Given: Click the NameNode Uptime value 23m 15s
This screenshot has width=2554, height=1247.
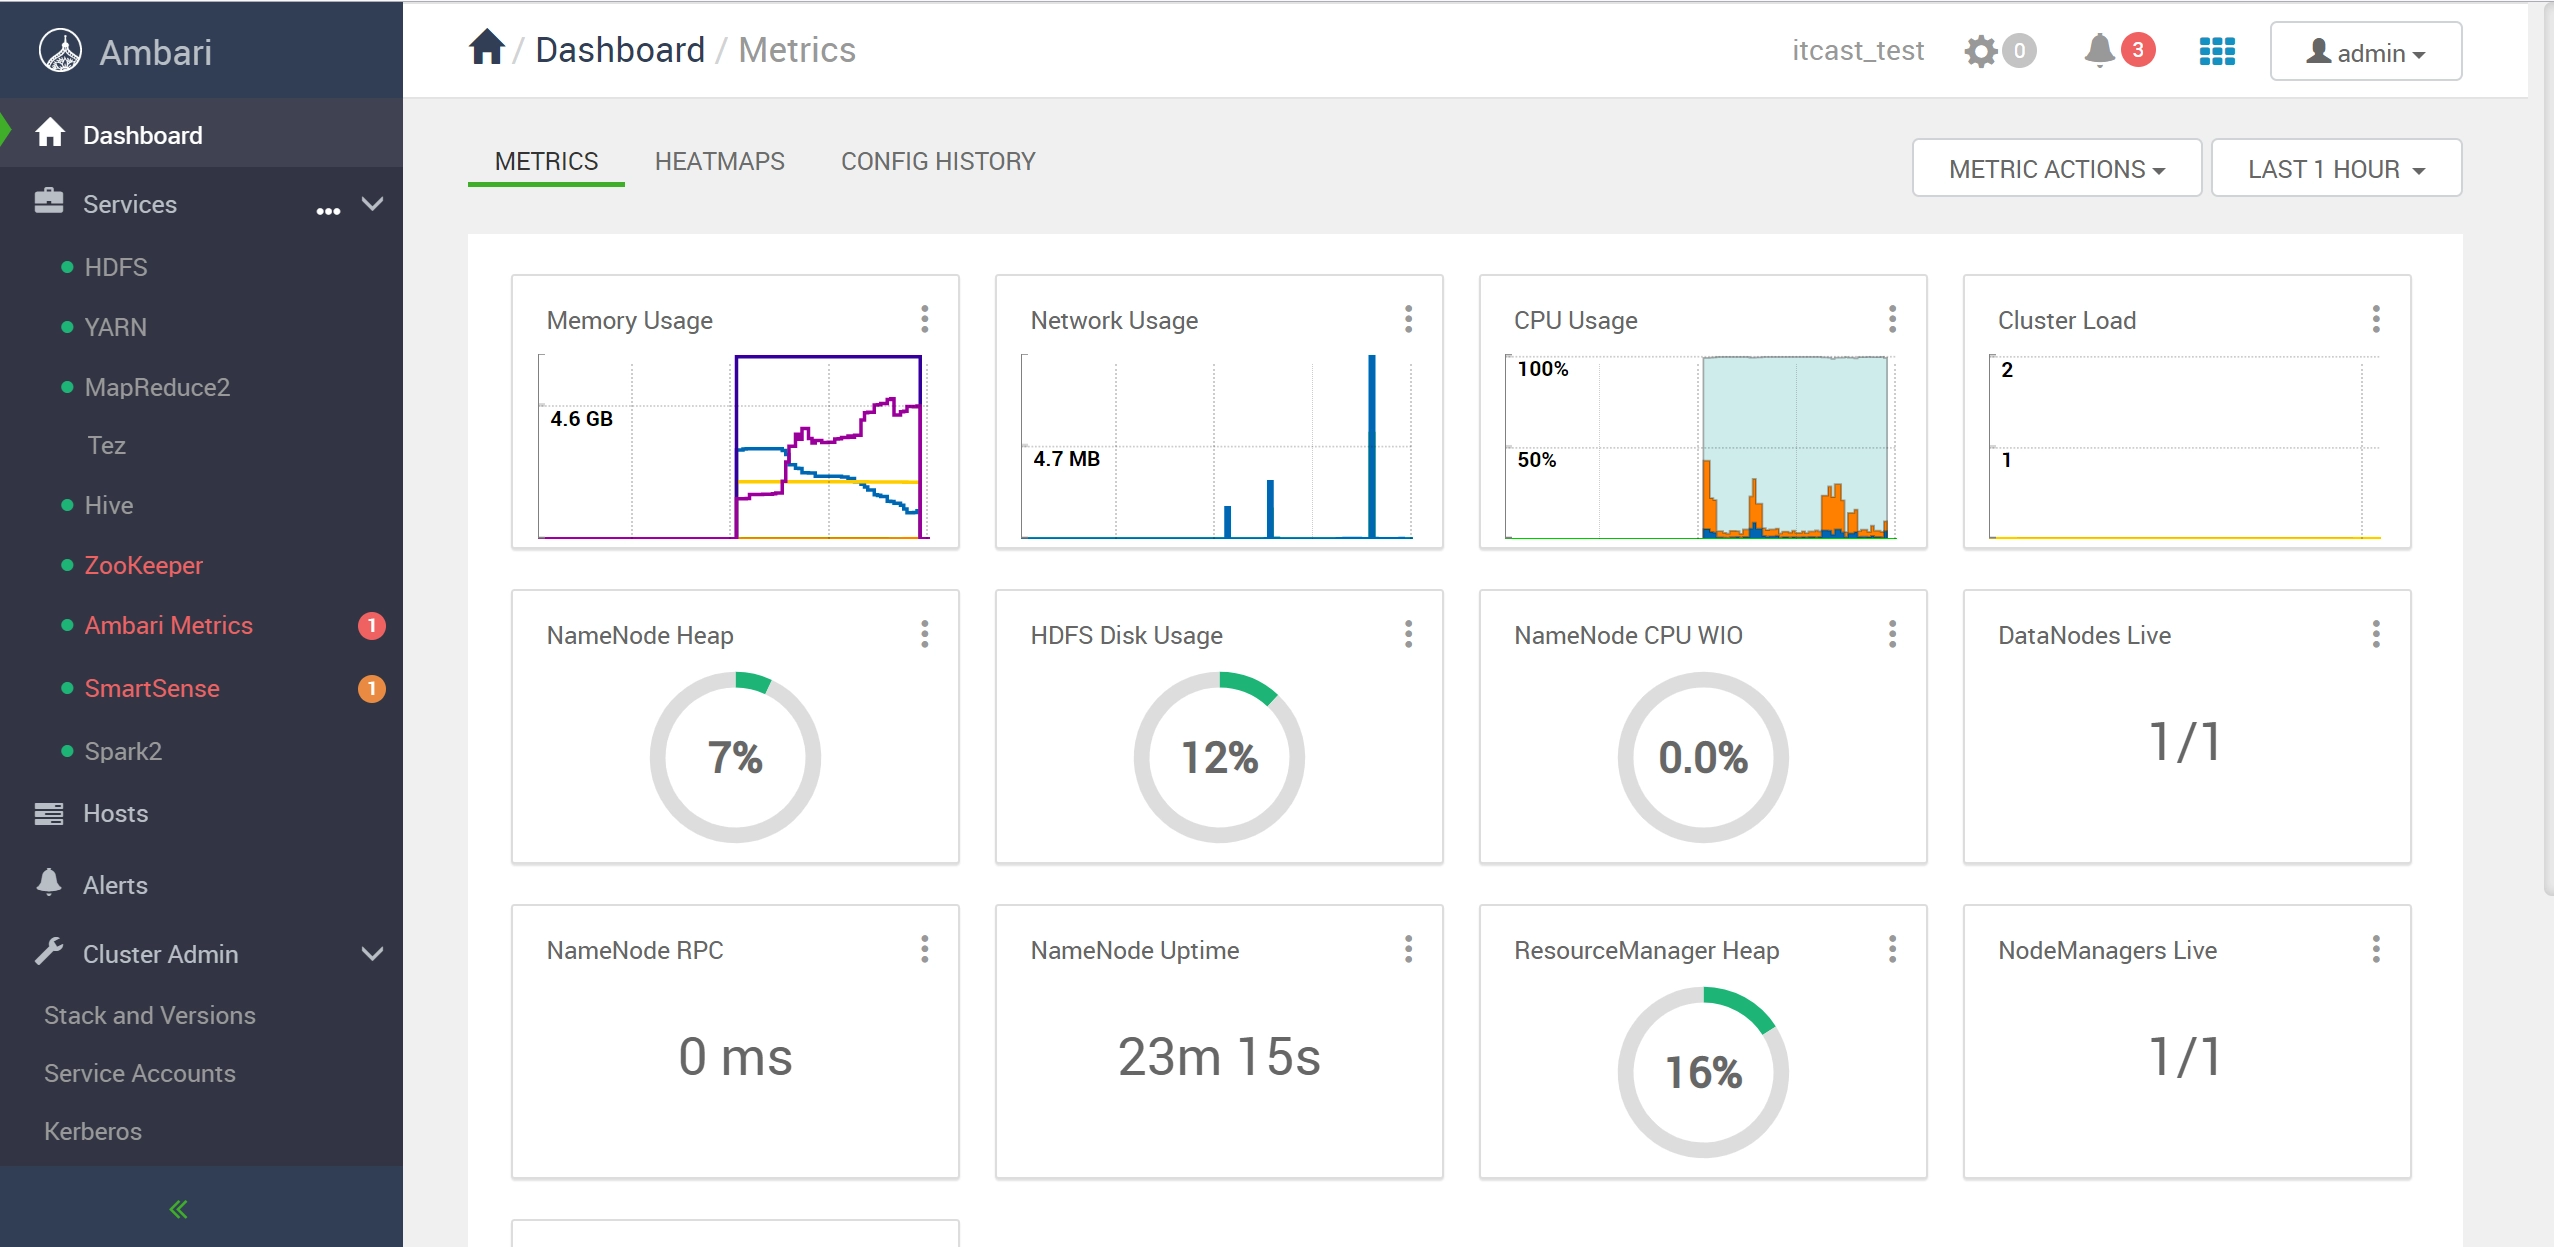Looking at the screenshot, I should point(1219,1056).
